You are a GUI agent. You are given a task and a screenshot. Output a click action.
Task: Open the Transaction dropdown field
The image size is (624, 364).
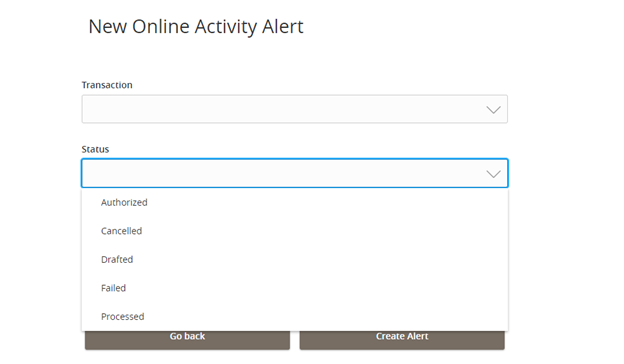click(x=294, y=109)
